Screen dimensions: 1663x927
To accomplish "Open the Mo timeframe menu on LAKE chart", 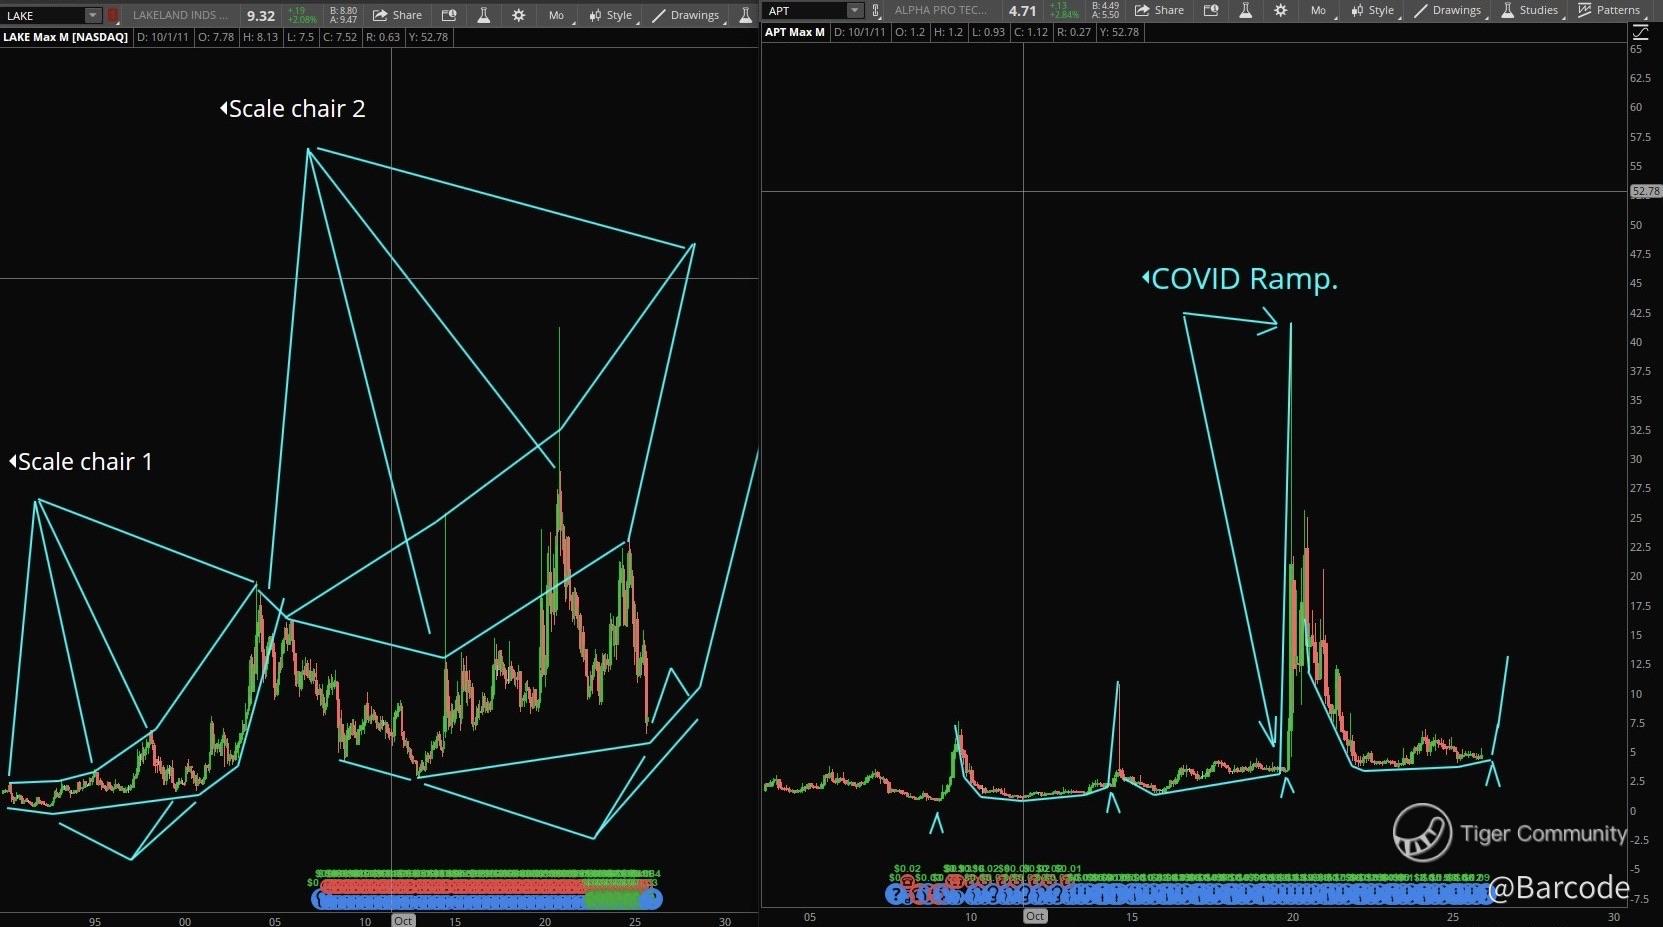I will pyautogui.click(x=557, y=15).
